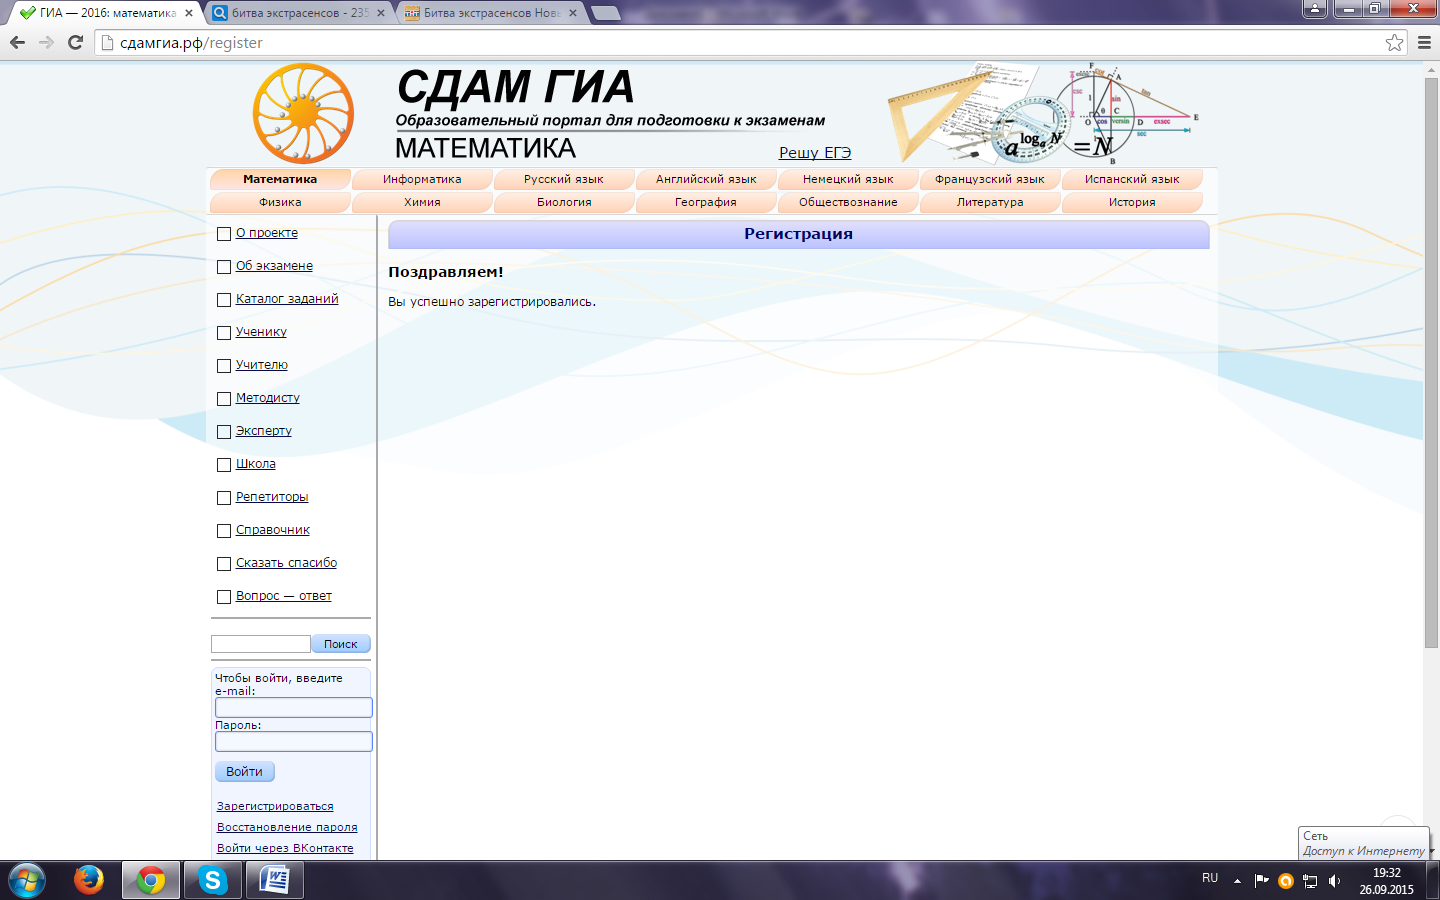The image size is (1440, 900).
Task: Click the network tray icon
Action: pyautogui.click(x=1310, y=881)
